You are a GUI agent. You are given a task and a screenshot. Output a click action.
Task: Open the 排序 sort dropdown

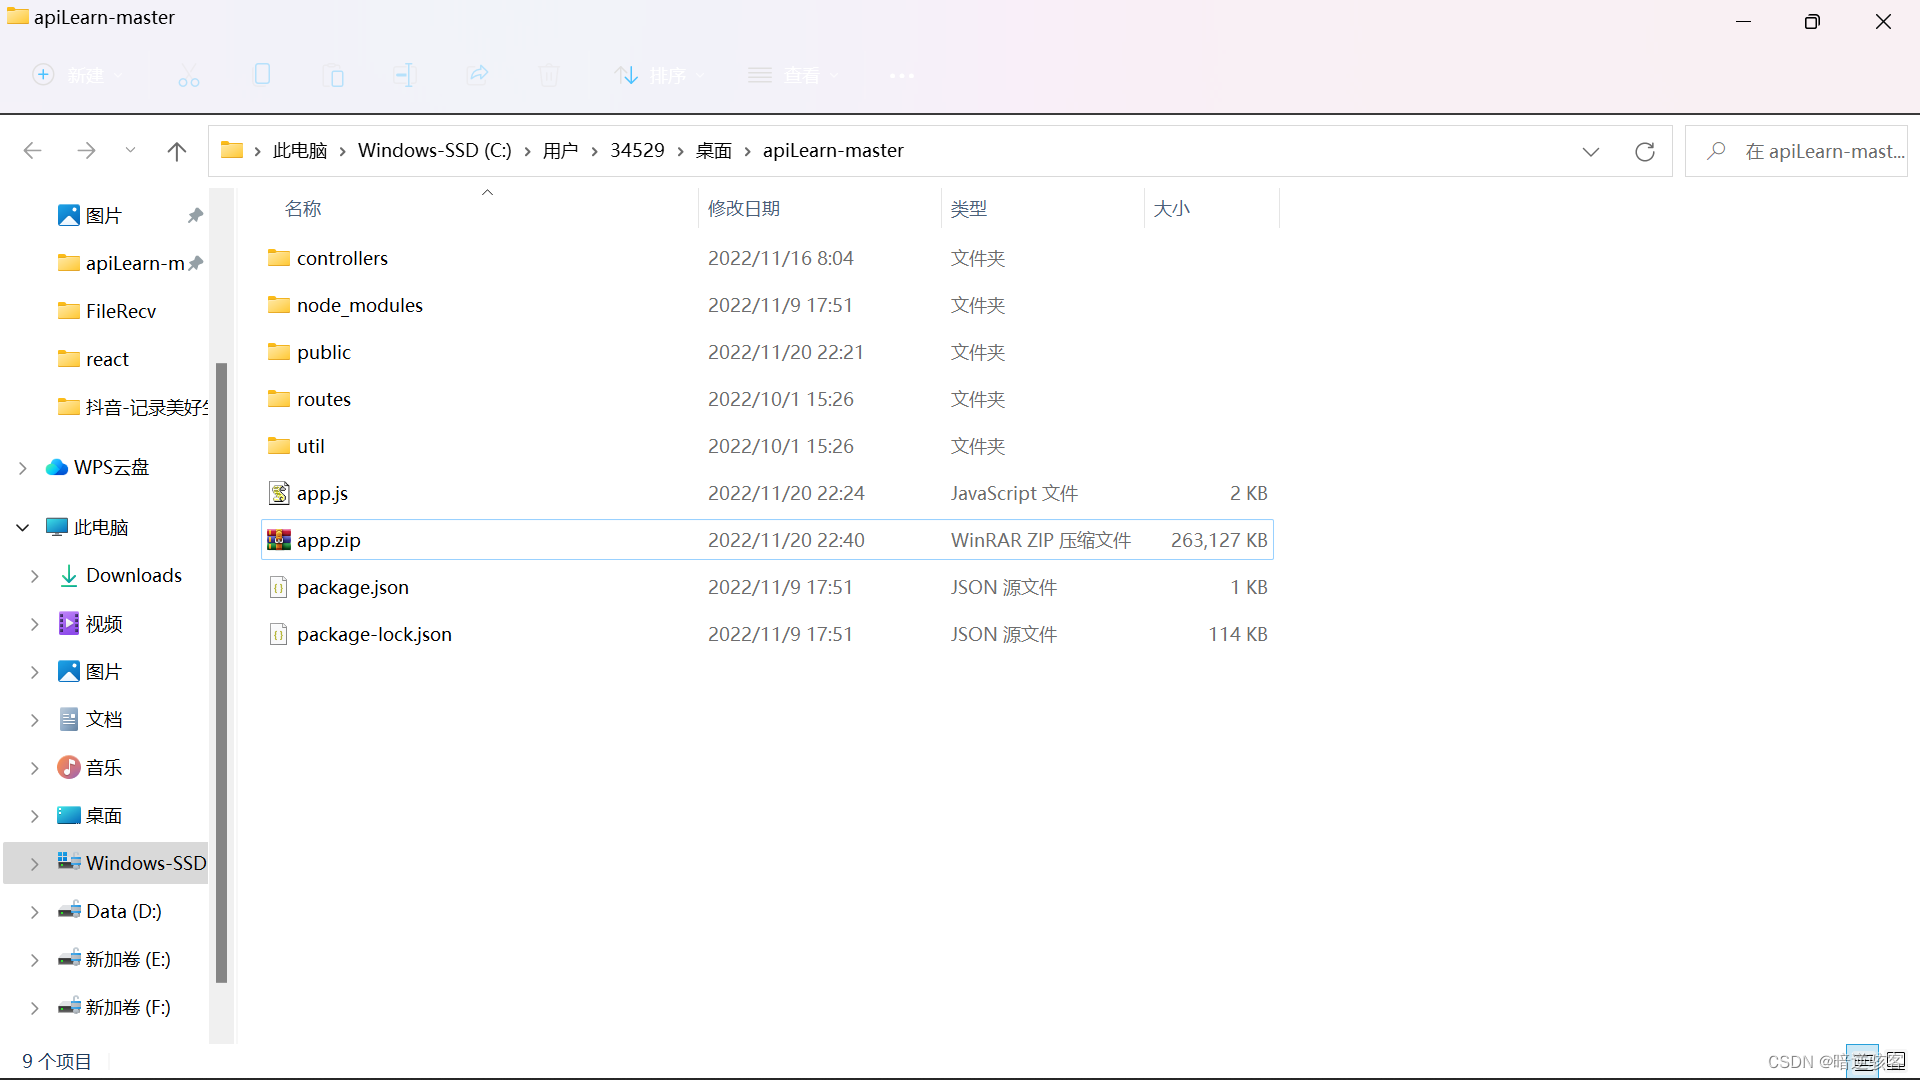click(660, 76)
